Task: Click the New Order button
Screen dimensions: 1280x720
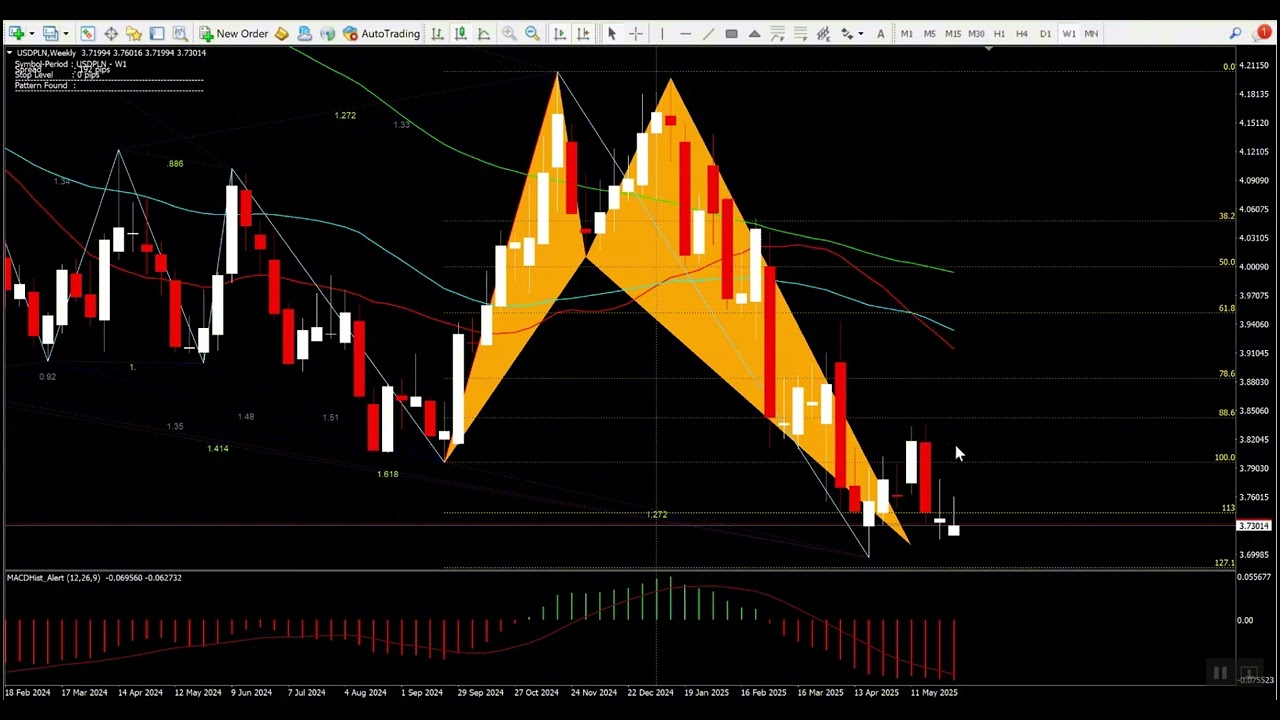Action: pos(233,34)
